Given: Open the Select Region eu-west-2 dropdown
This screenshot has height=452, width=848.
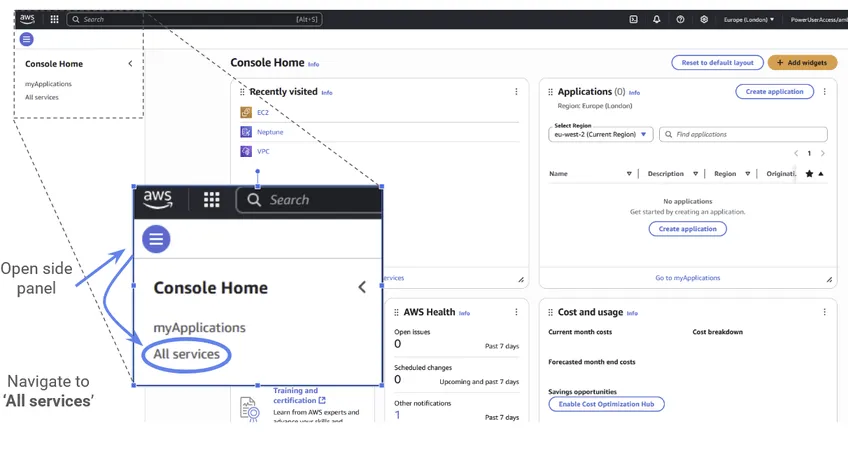Looking at the screenshot, I should [x=600, y=134].
